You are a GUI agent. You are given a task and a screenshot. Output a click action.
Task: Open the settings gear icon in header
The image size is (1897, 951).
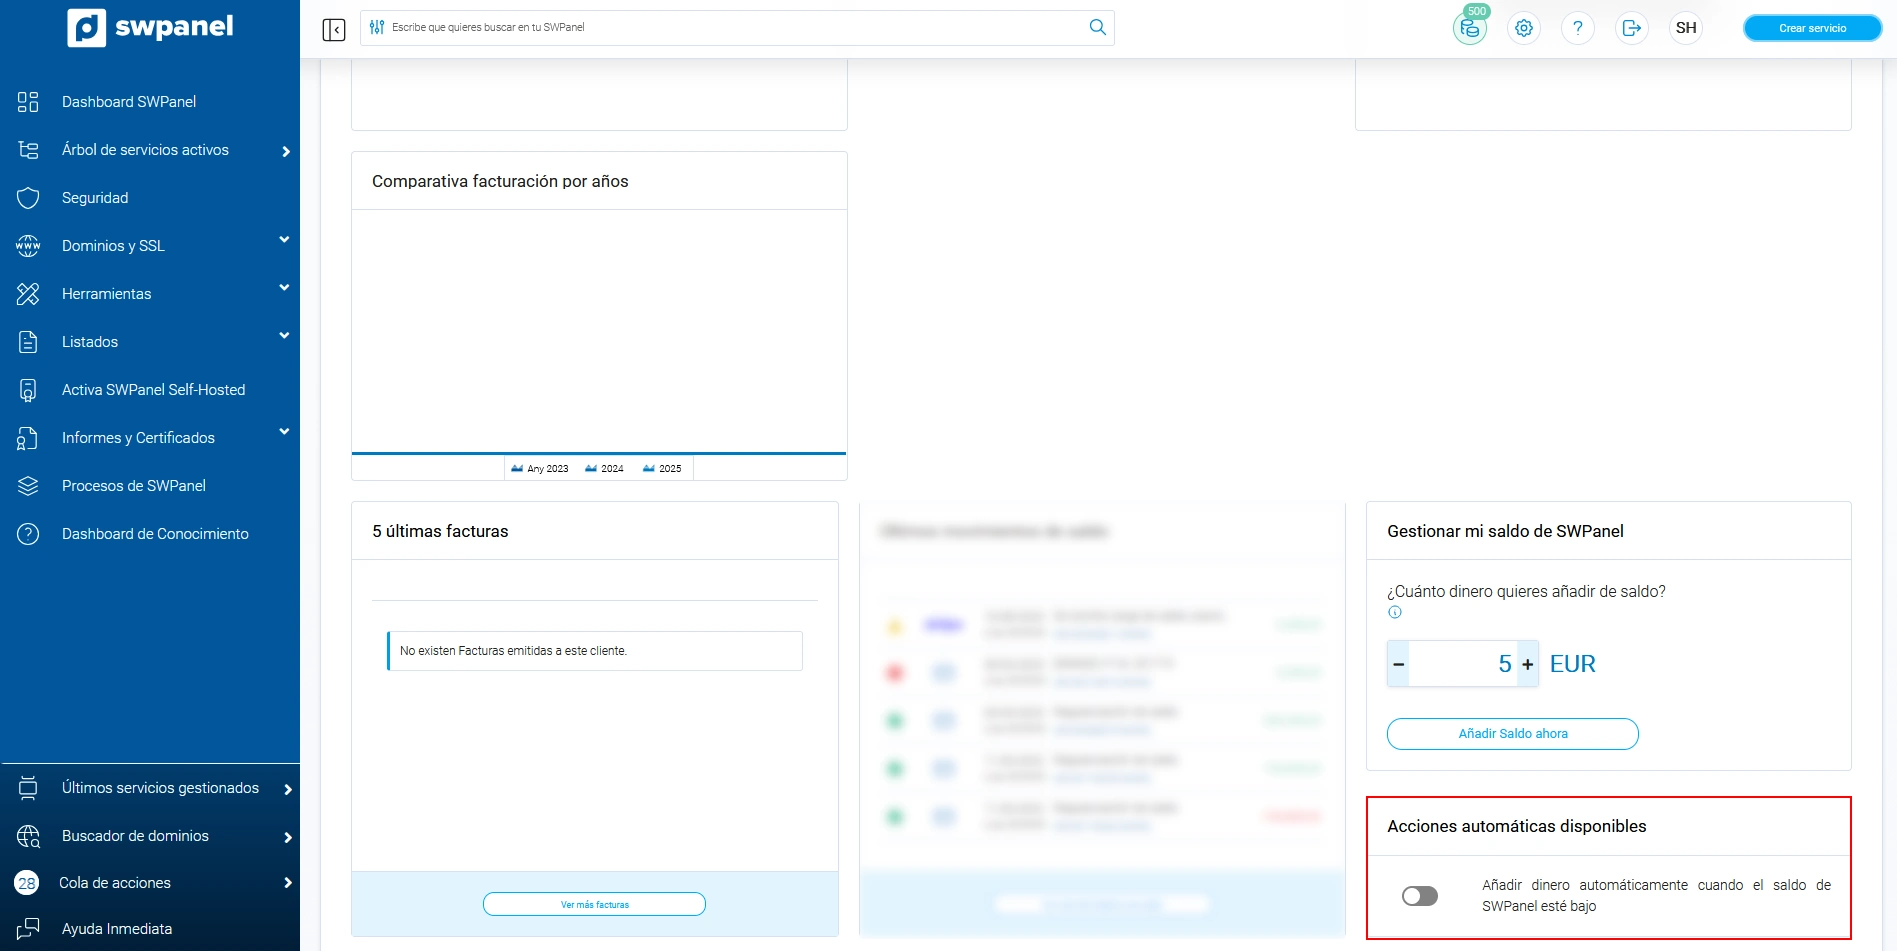[x=1523, y=28]
